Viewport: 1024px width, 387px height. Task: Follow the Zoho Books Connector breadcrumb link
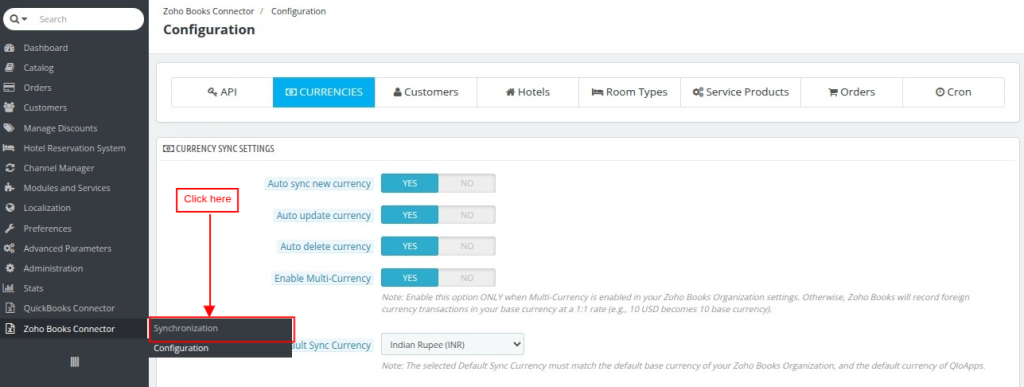point(208,11)
